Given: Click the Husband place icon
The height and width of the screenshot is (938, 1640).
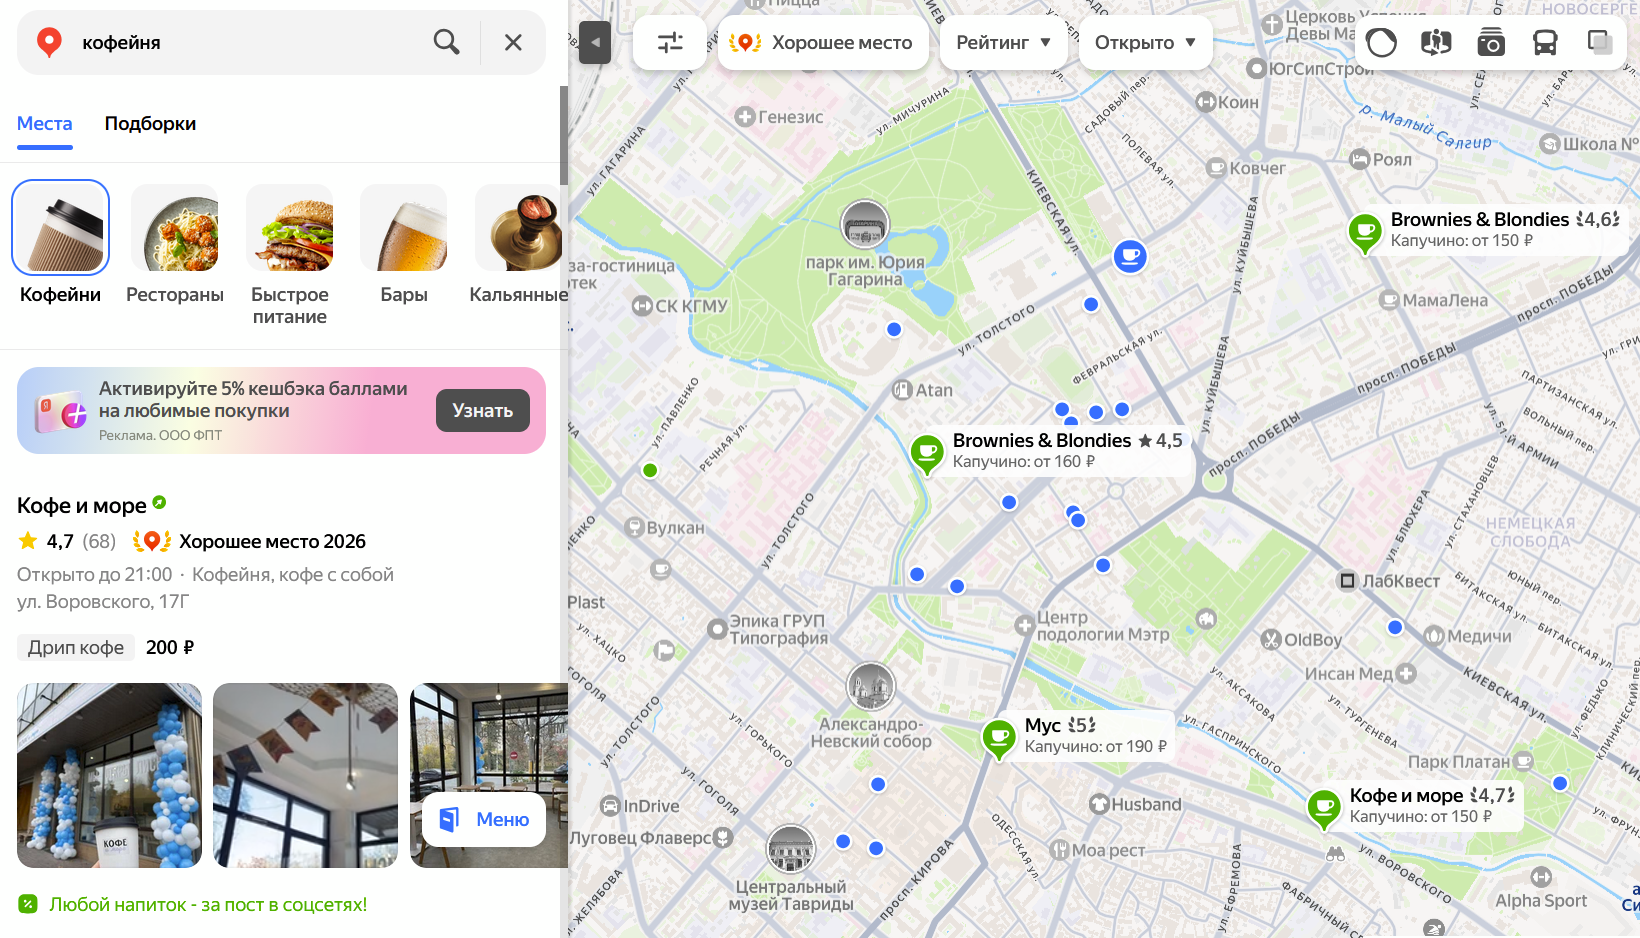Looking at the screenshot, I should pos(1099,805).
